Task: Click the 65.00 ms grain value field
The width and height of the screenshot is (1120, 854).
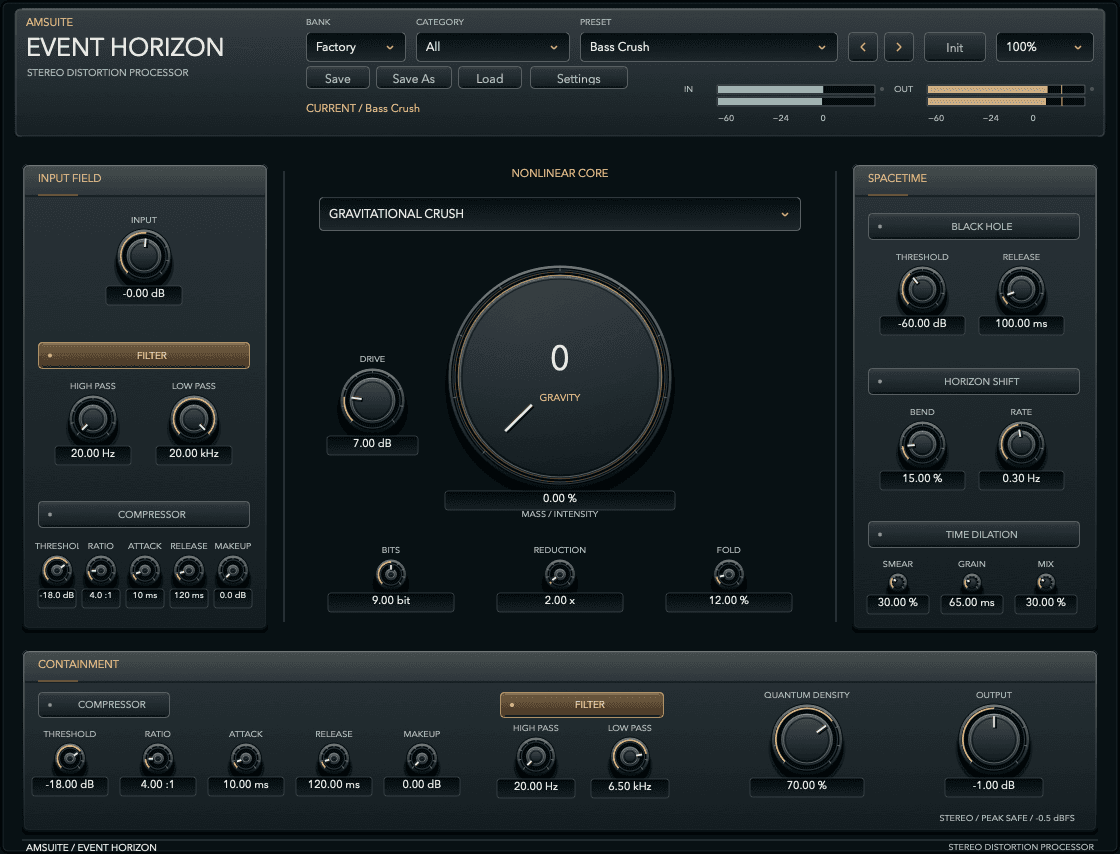Action: click(x=971, y=603)
